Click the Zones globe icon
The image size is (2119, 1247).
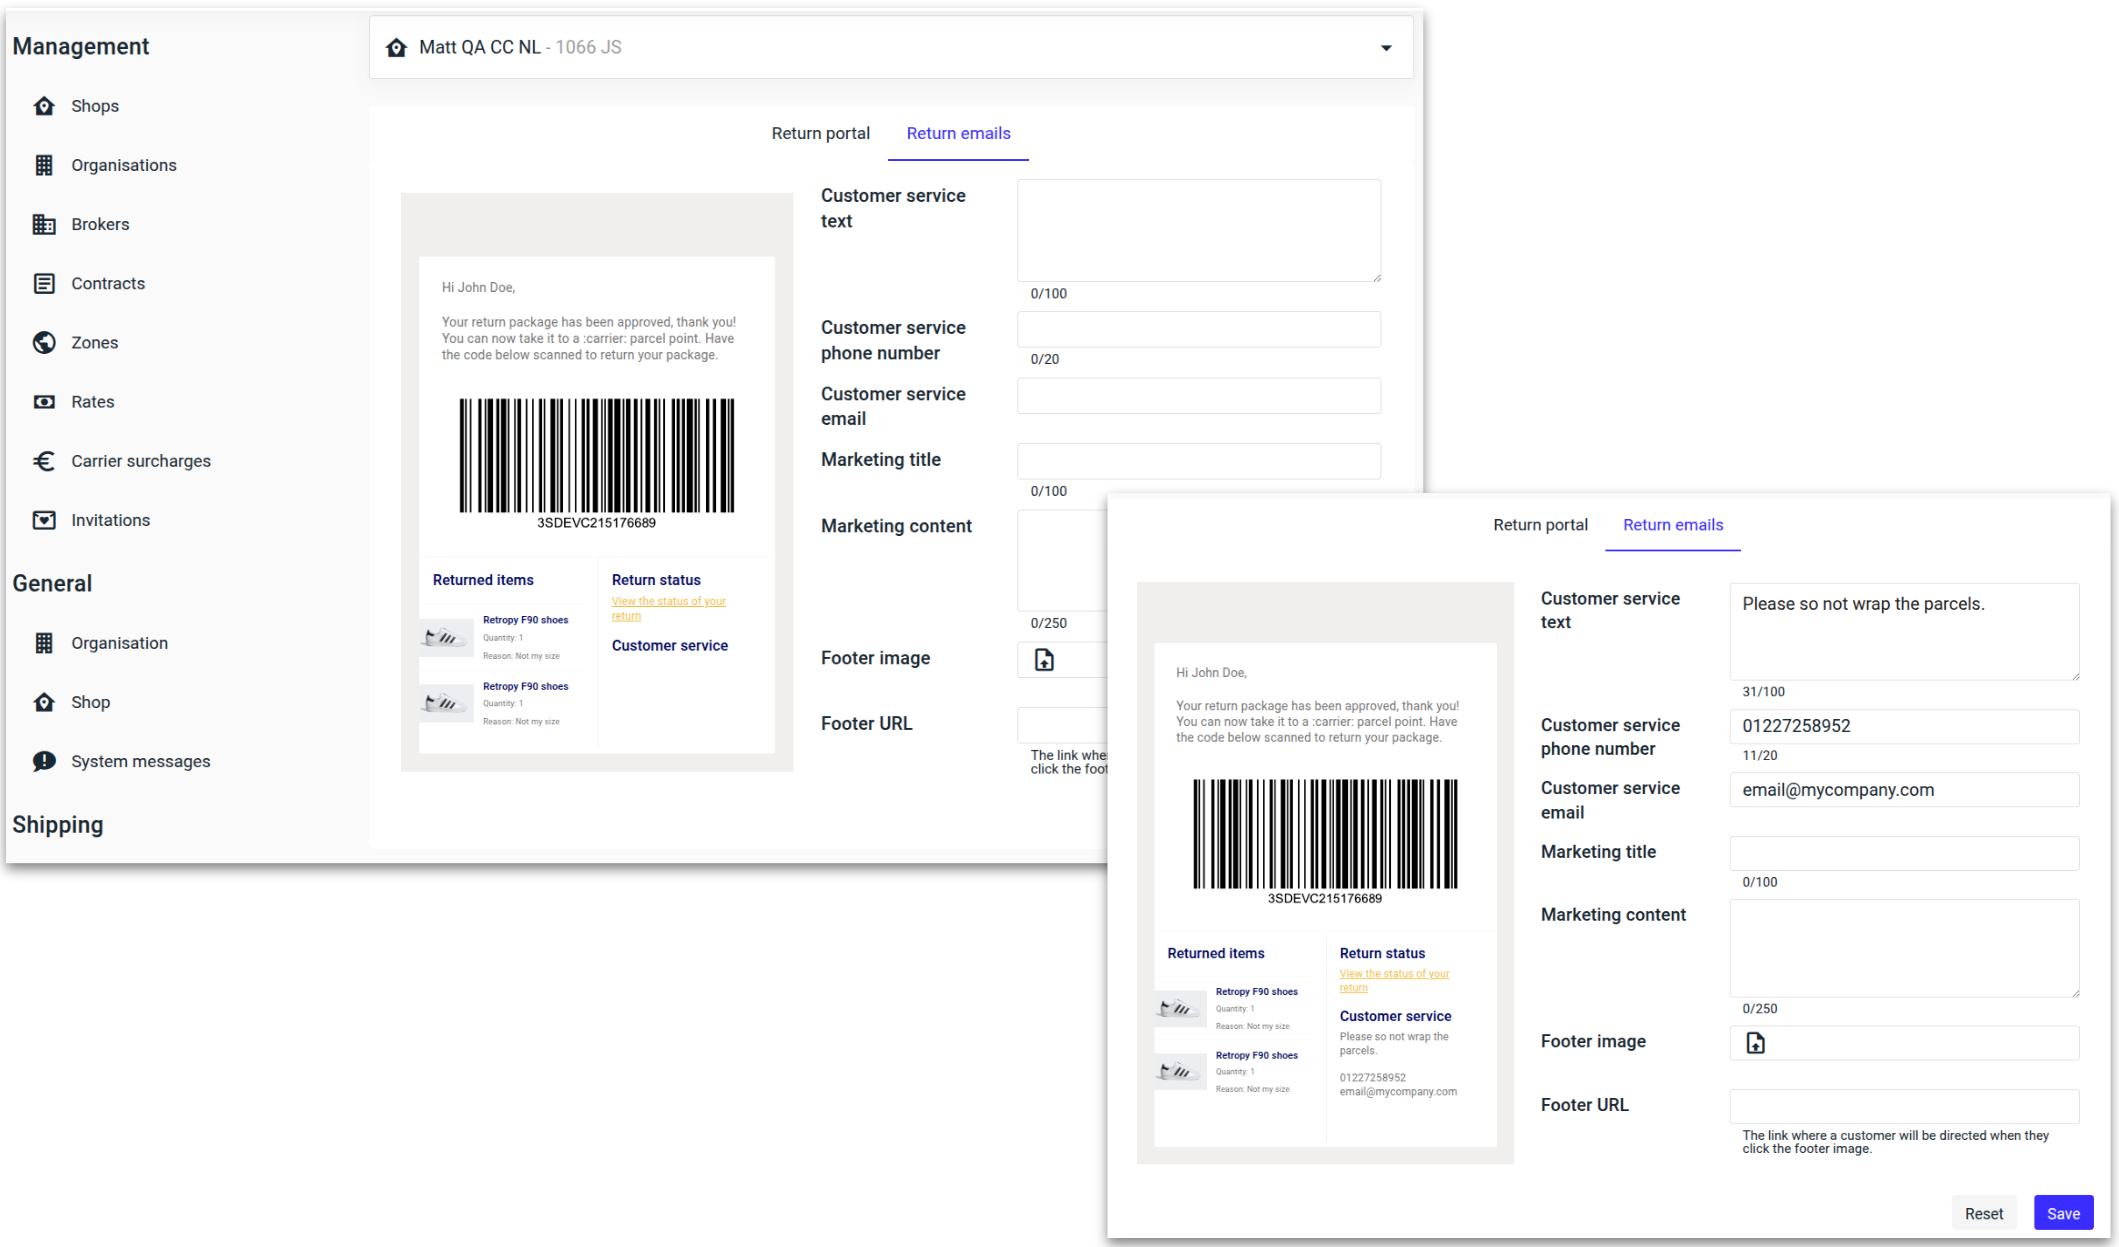click(x=44, y=342)
